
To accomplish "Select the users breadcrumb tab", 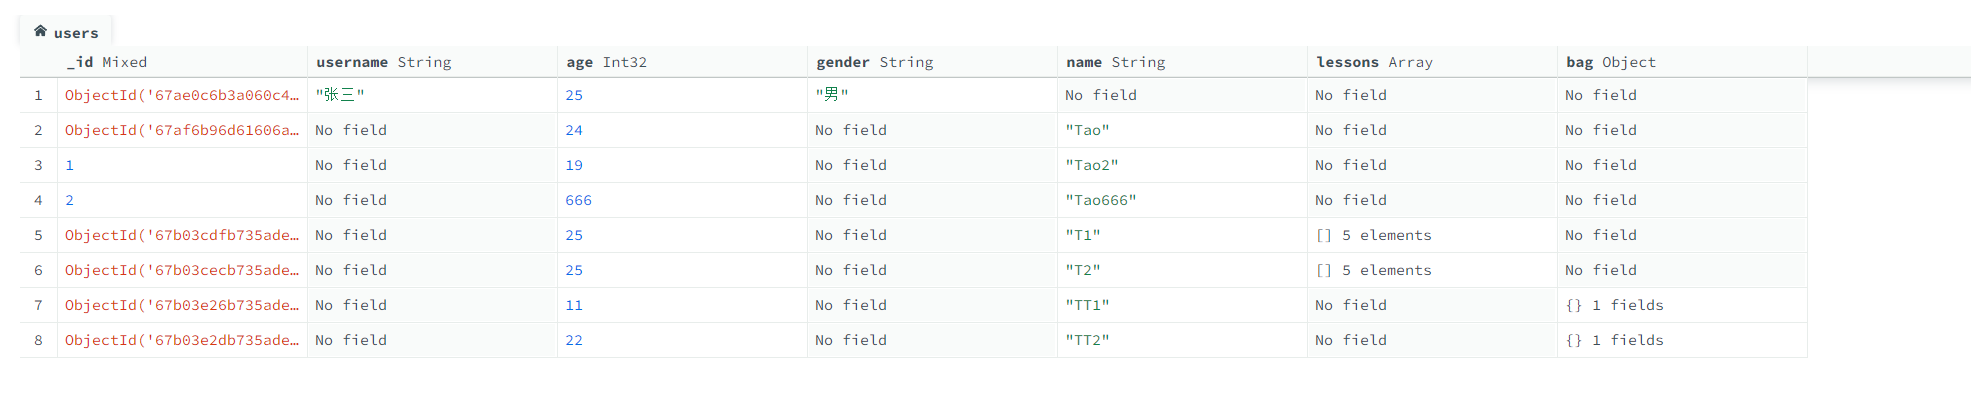I will click(75, 33).
